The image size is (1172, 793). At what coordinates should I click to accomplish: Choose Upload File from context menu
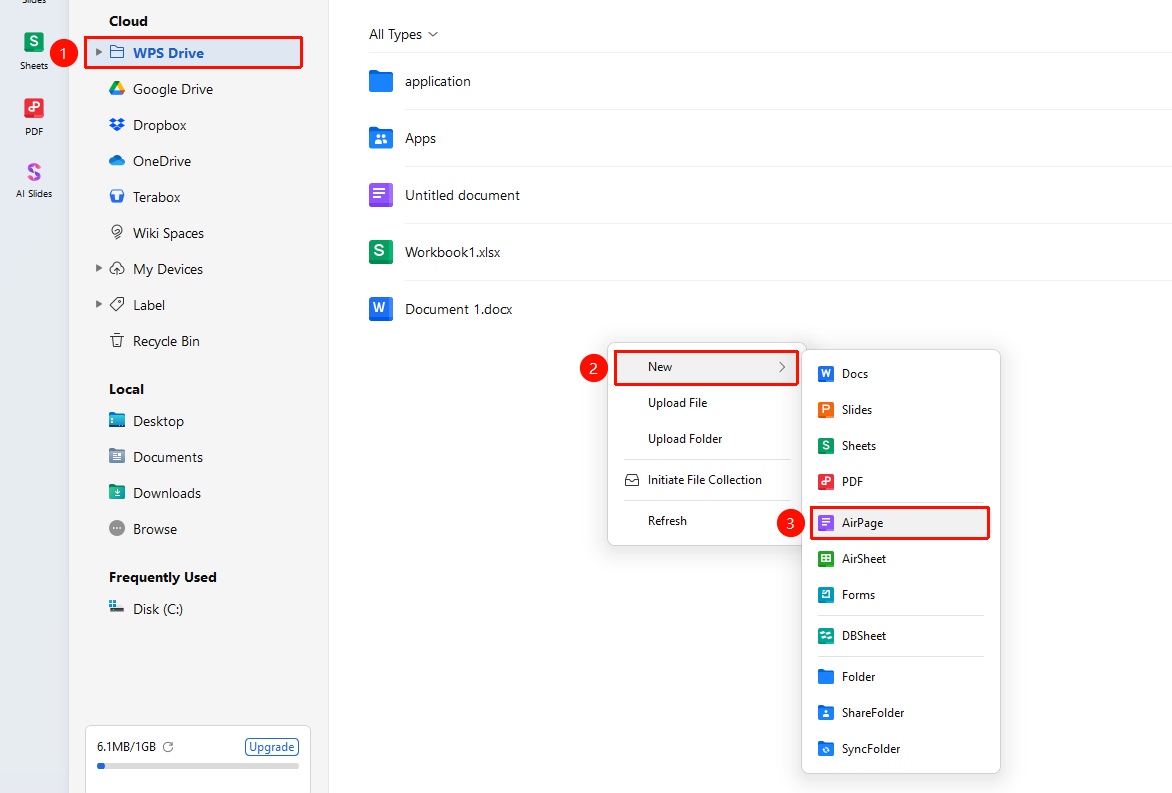[706, 403]
